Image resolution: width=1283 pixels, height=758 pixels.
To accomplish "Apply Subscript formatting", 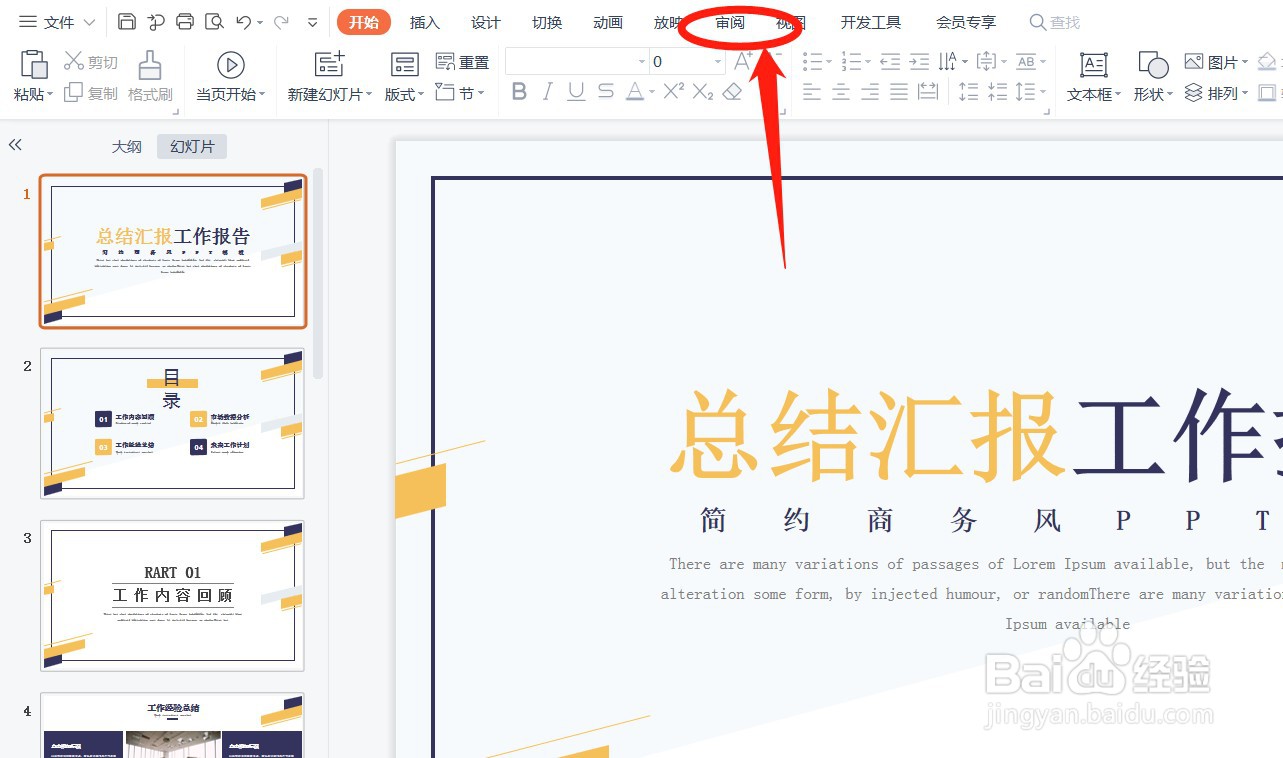I will click(x=703, y=92).
